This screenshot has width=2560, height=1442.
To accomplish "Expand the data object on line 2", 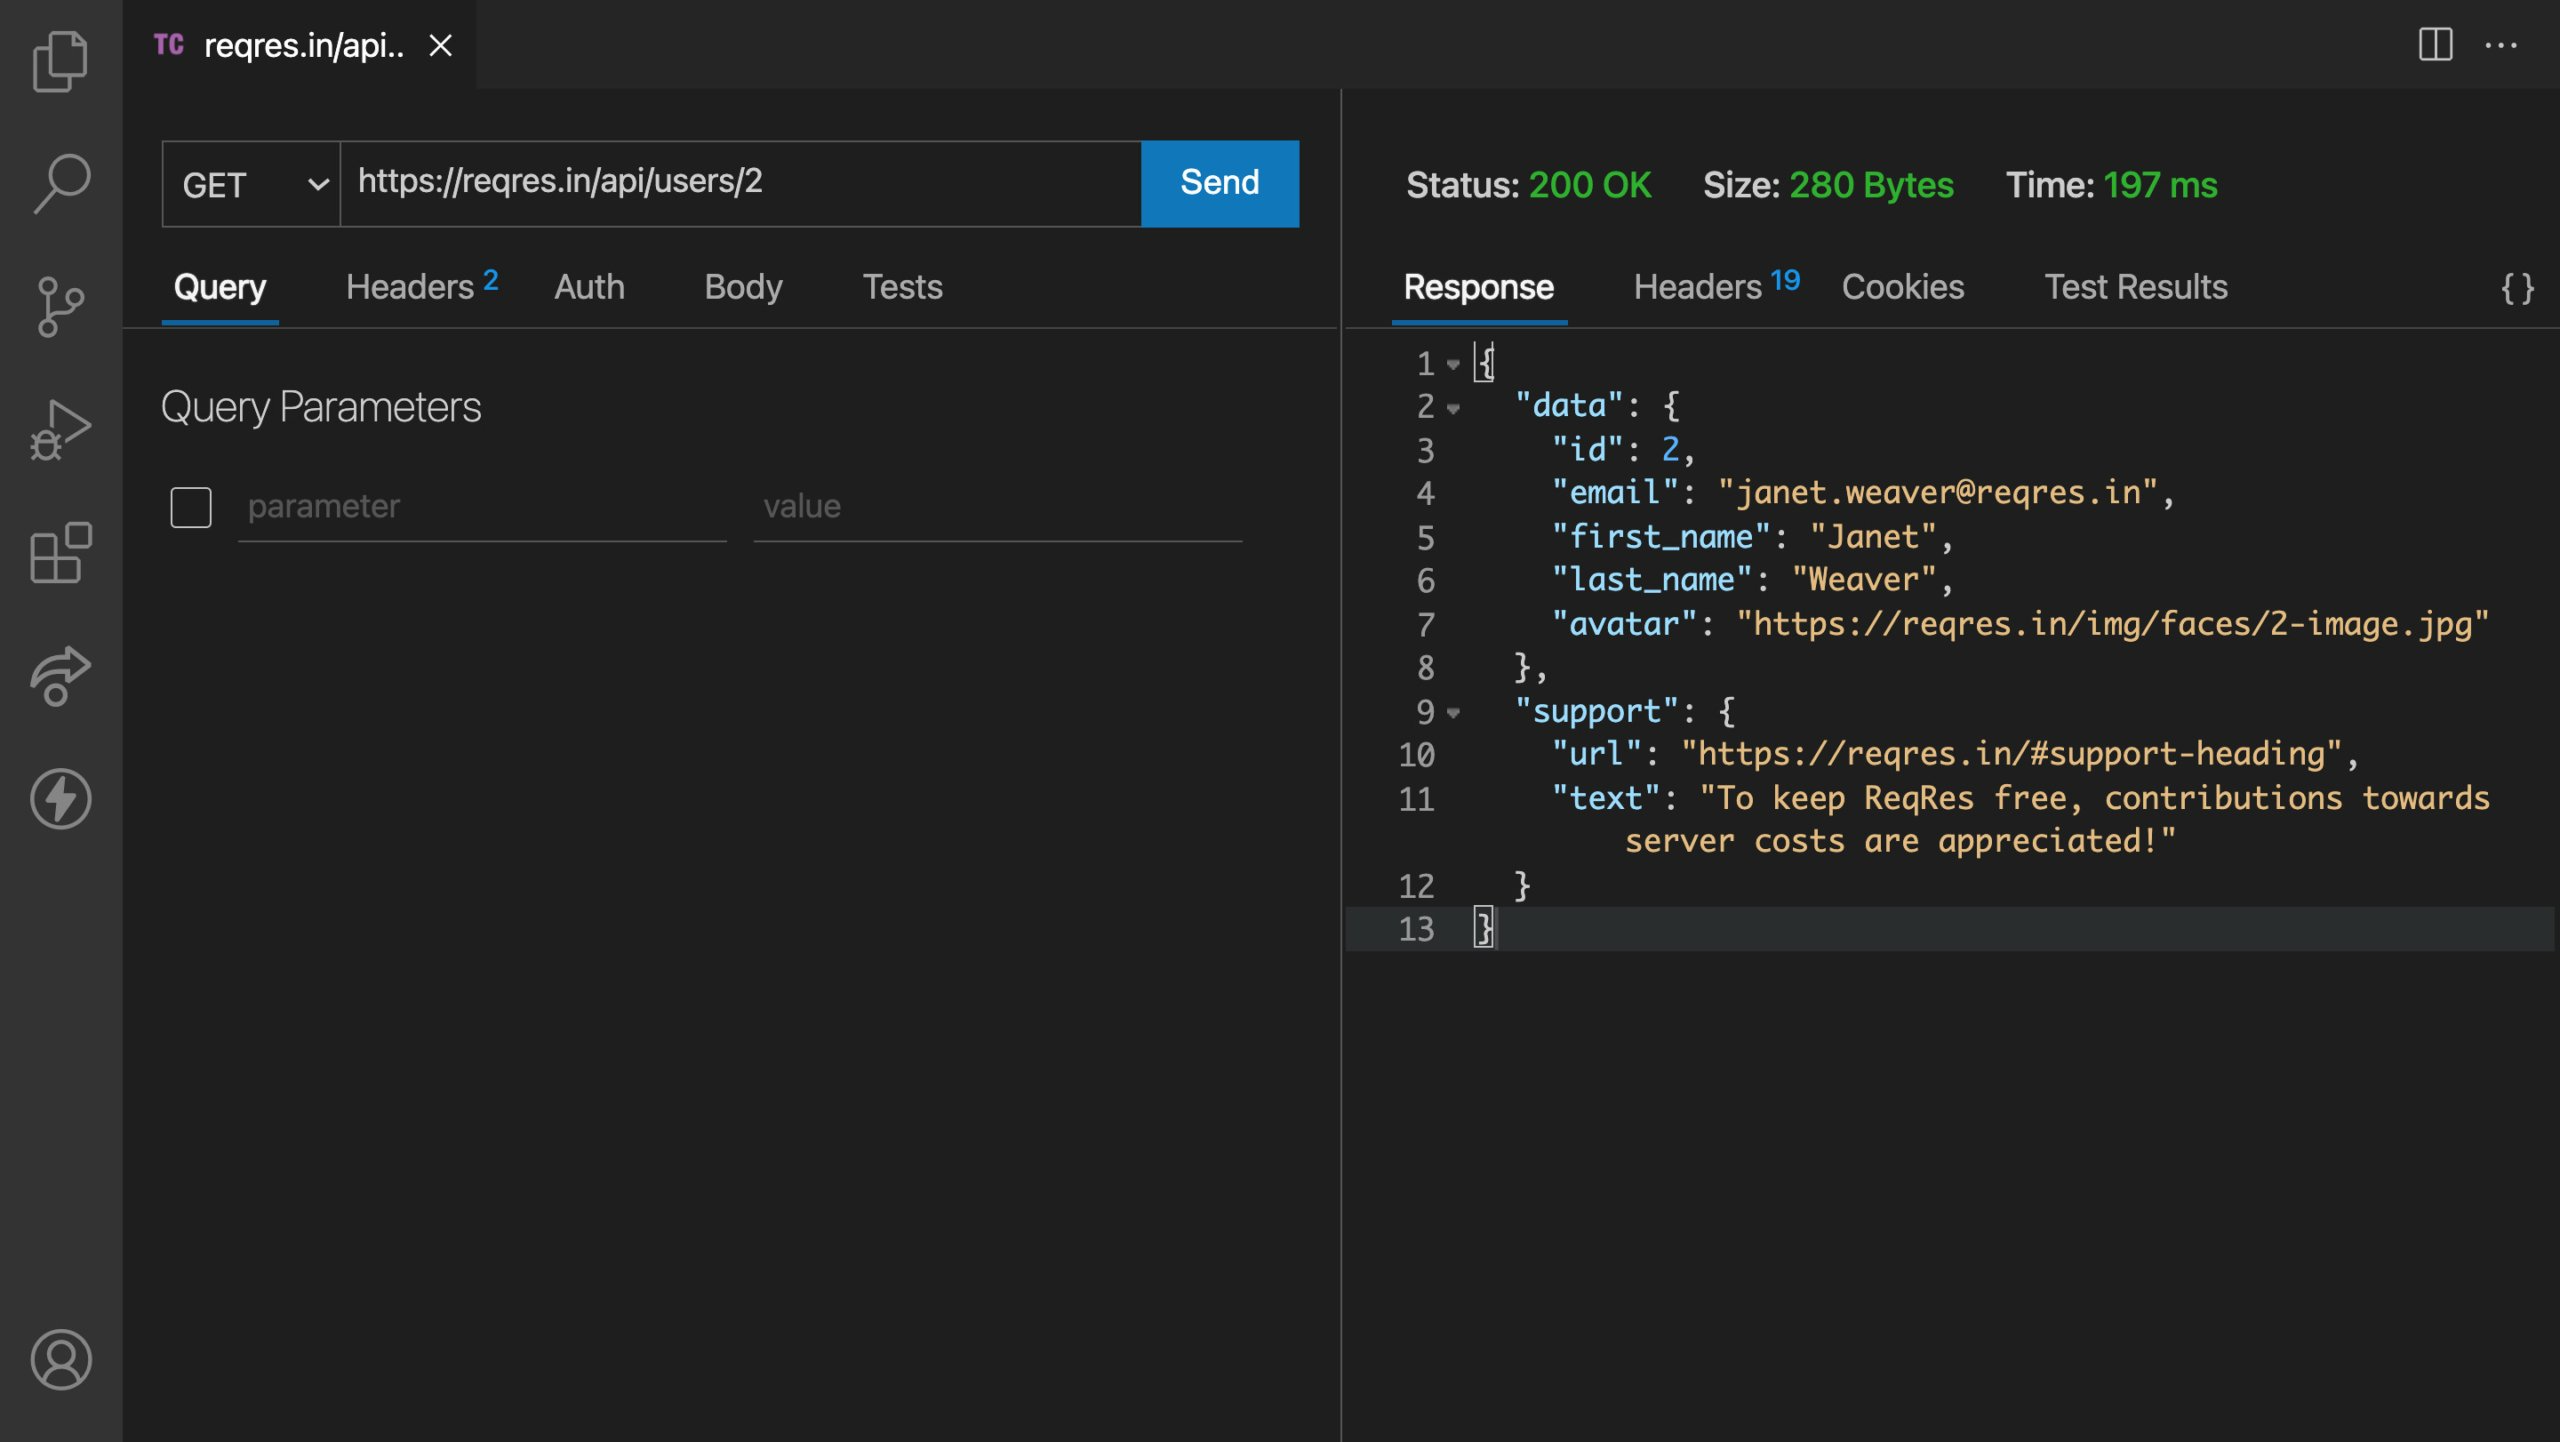I will pos(1454,406).
